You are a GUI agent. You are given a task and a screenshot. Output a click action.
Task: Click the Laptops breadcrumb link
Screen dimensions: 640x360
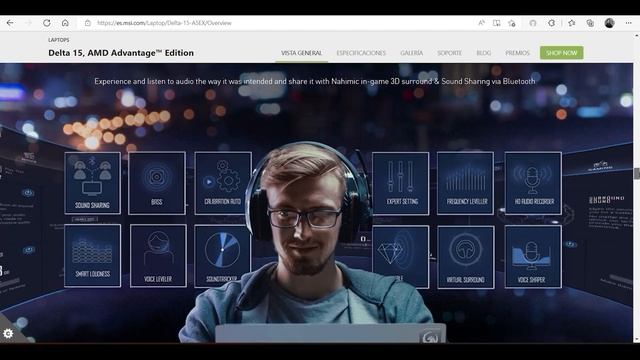tap(59, 40)
